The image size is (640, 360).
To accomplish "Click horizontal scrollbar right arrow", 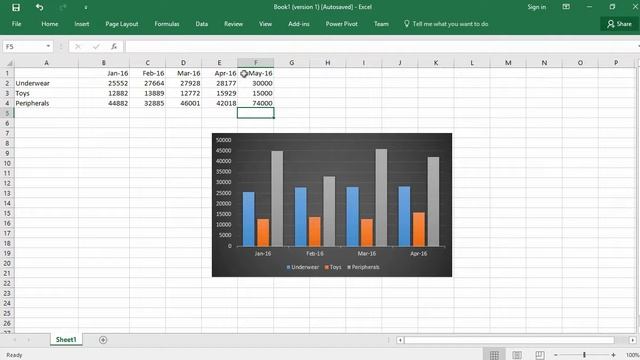I will [633, 340].
